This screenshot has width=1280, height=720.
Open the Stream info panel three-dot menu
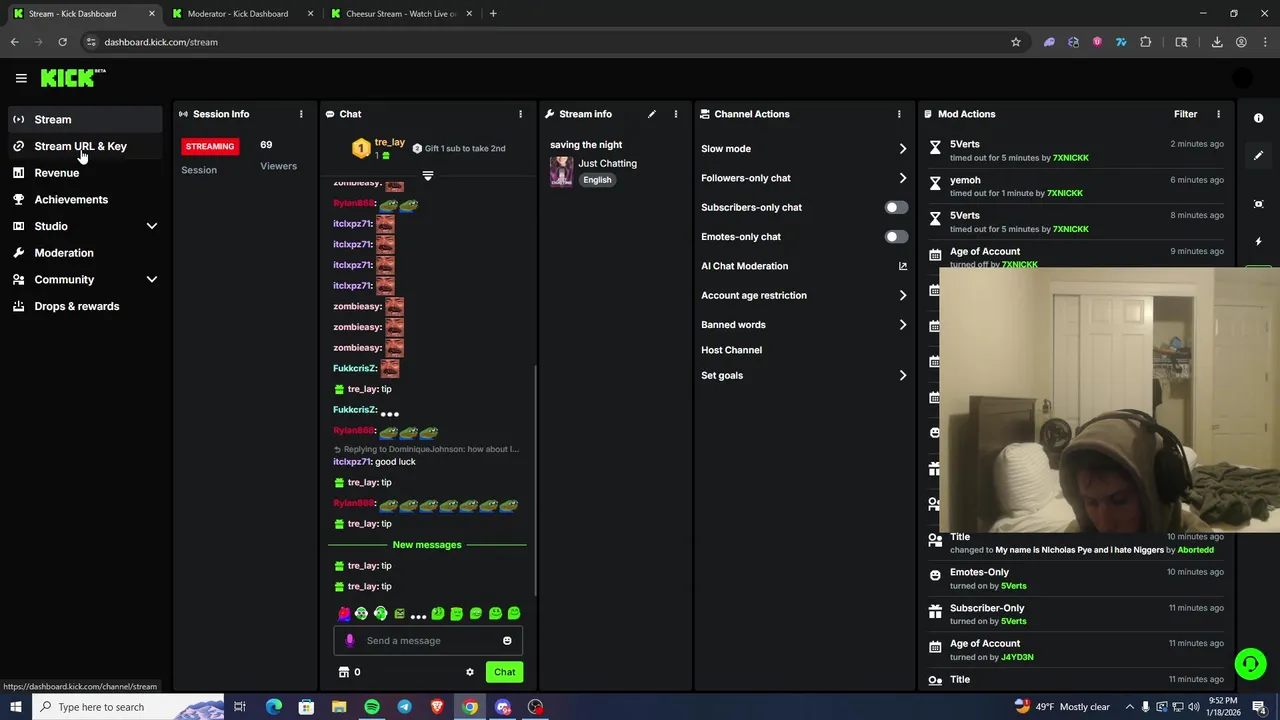pos(675,114)
